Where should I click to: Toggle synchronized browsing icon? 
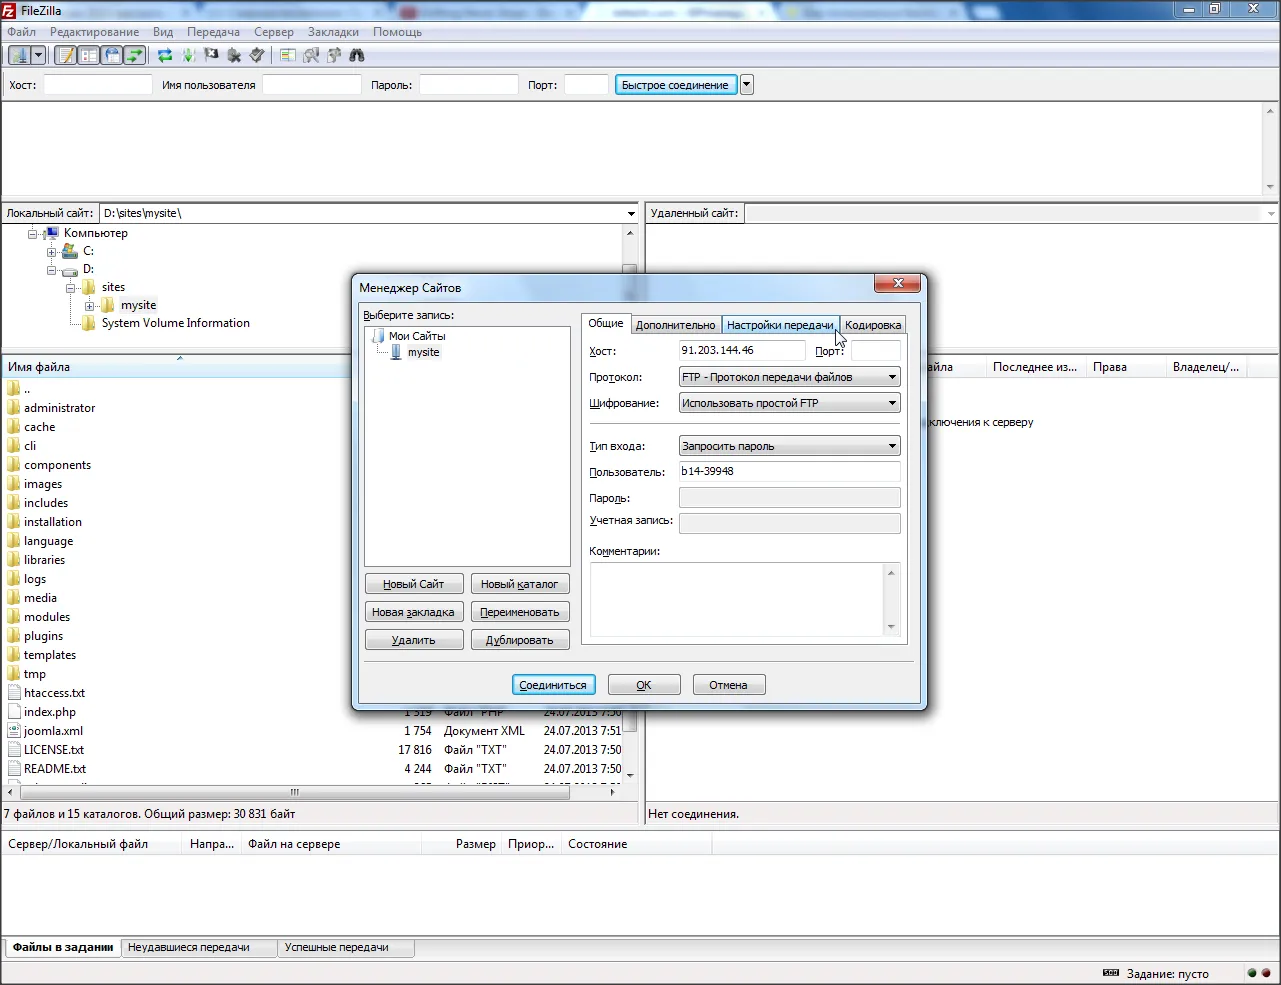334,55
